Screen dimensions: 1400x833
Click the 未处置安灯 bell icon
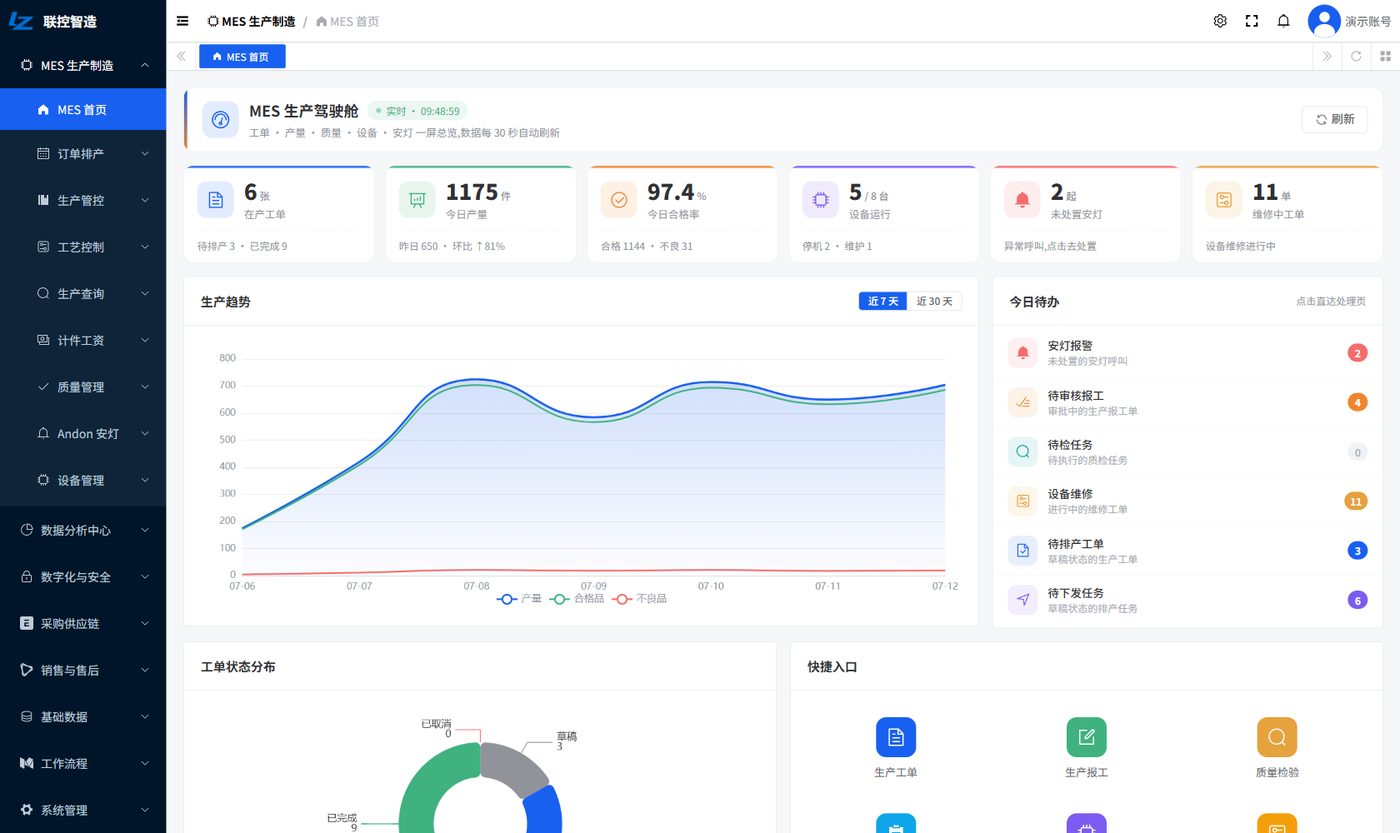pos(1022,200)
